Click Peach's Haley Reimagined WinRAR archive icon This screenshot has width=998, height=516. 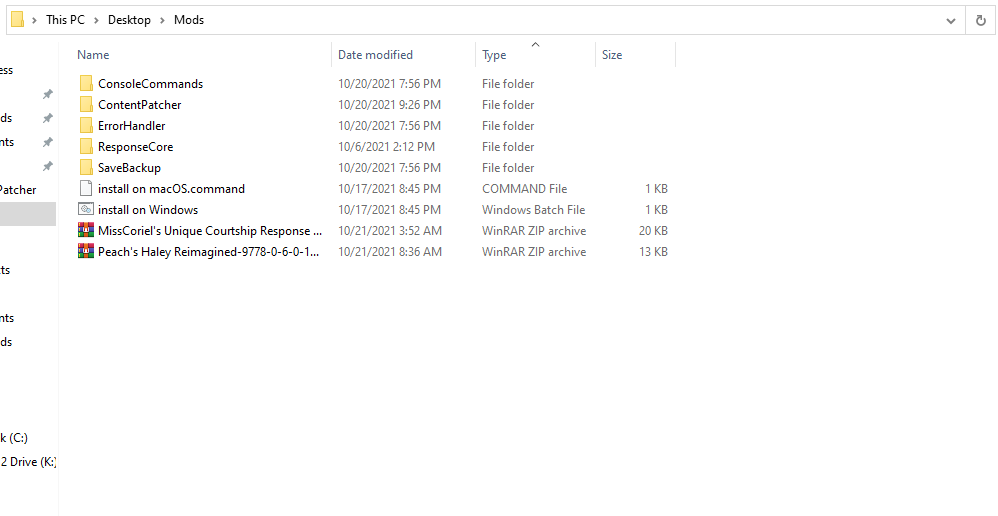pos(86,252)
